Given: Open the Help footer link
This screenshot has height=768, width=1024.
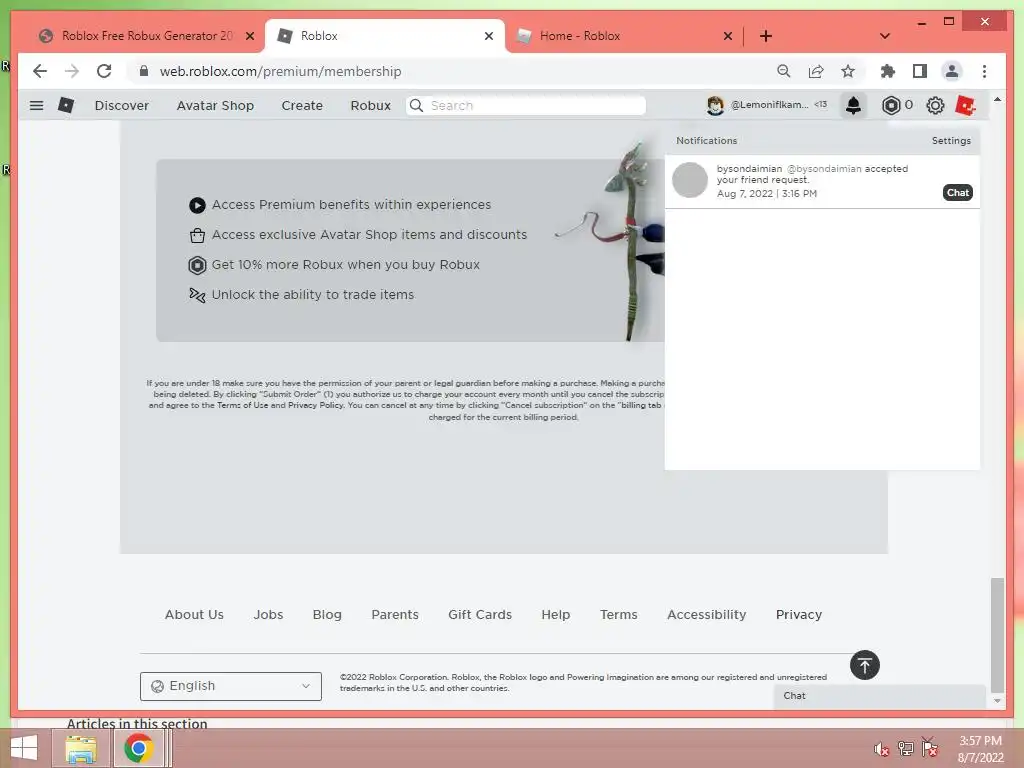Looking at the screenshot, I should pyautogui.click(x=555, y=615).
